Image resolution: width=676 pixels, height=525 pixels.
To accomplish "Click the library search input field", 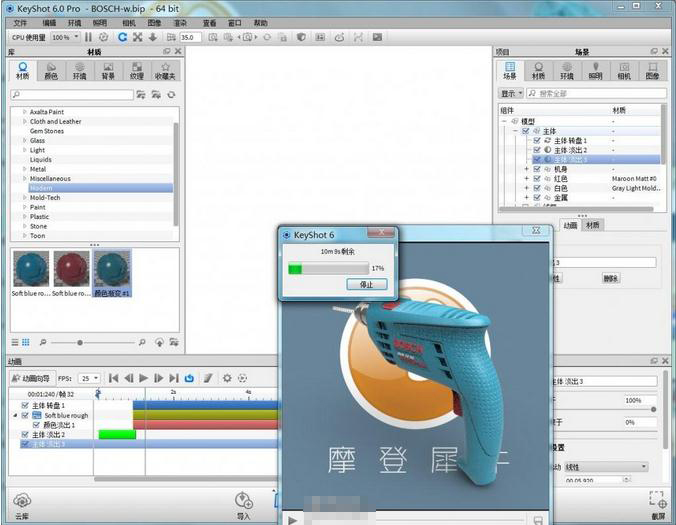I will (72, 94).
